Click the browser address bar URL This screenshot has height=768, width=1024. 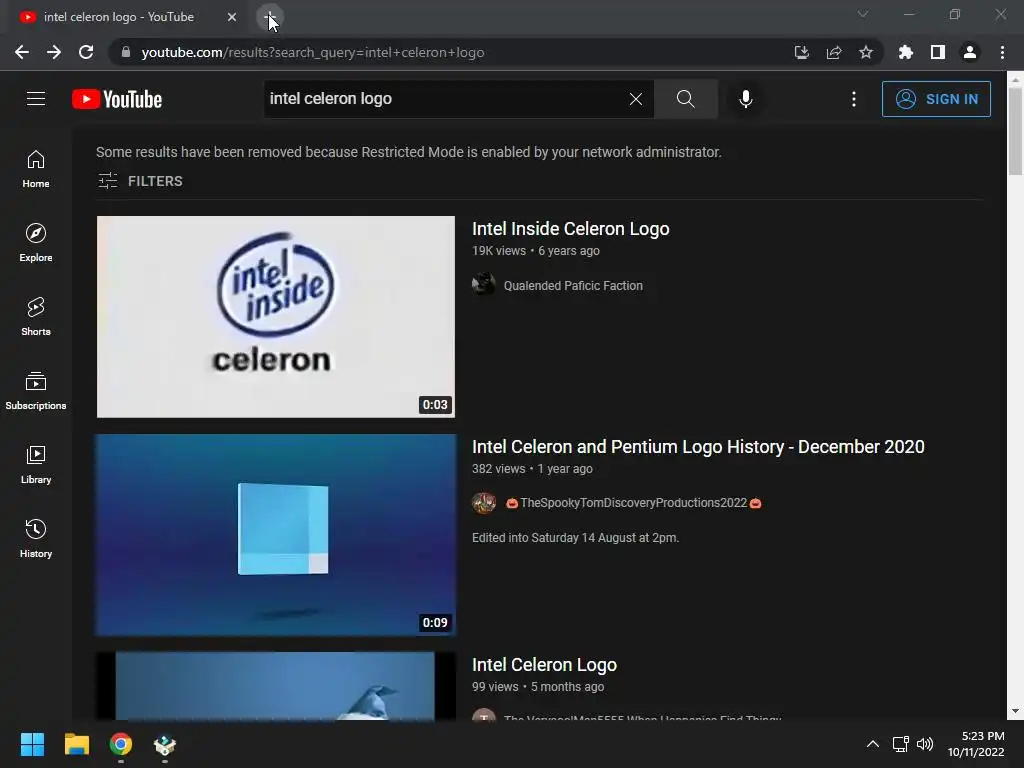313,52
